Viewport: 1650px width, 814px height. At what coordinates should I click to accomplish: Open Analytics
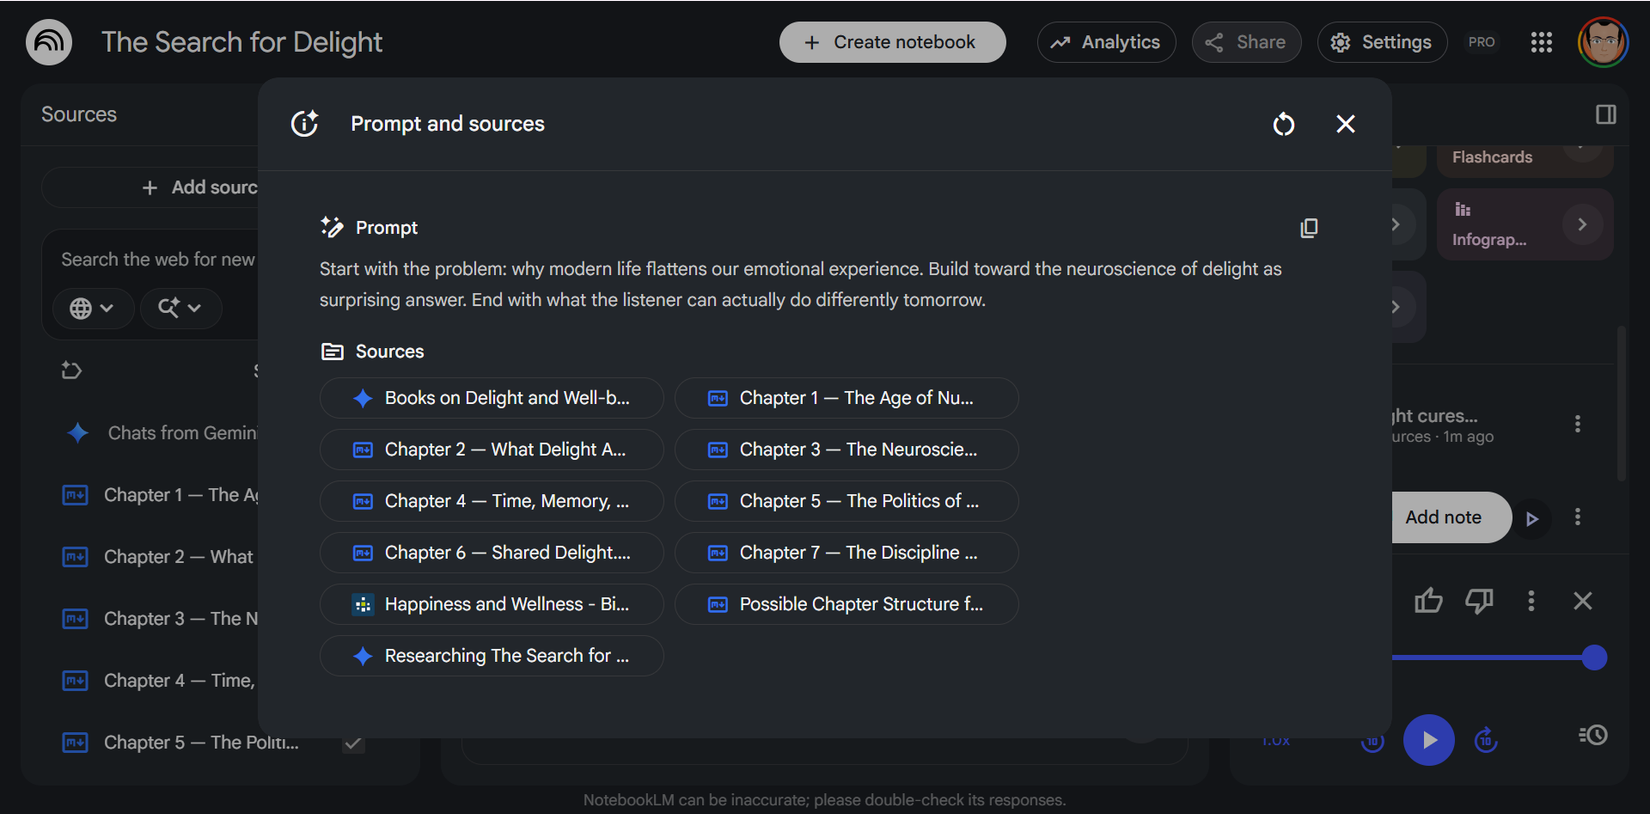[1106, 42]
